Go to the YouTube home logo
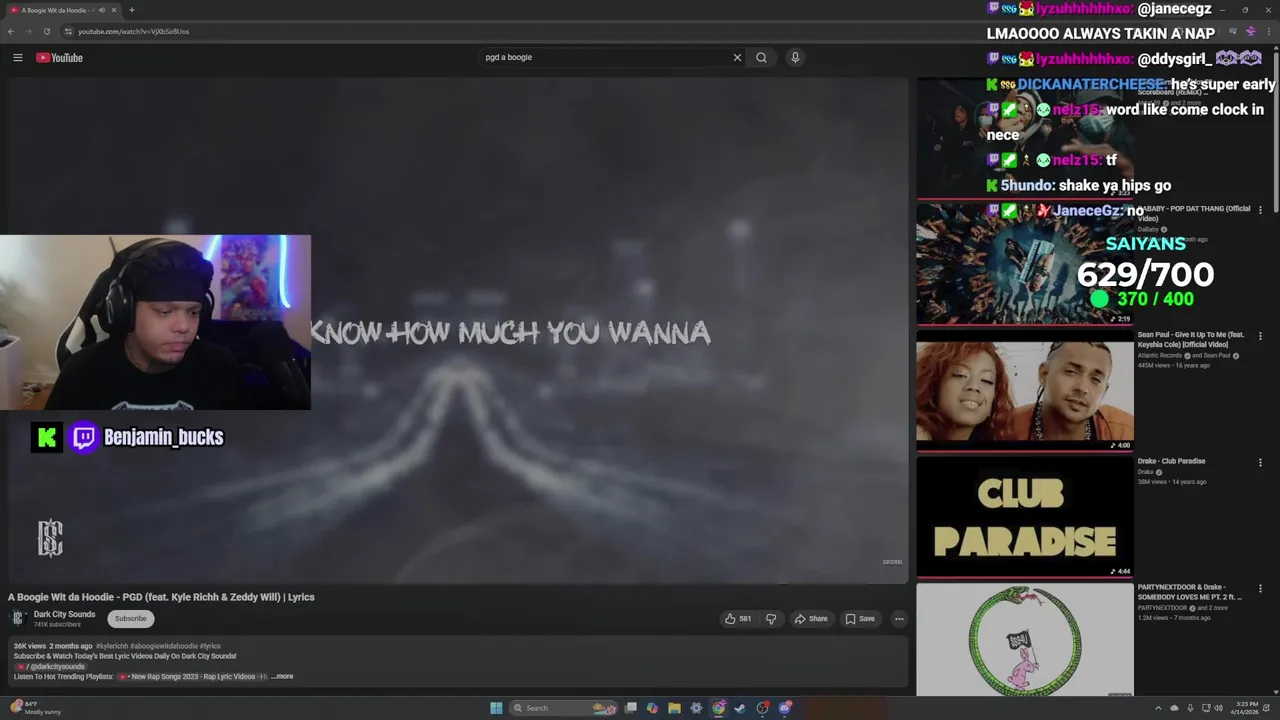The height and width of the screenshot is (720, 1280). point(59,57)
